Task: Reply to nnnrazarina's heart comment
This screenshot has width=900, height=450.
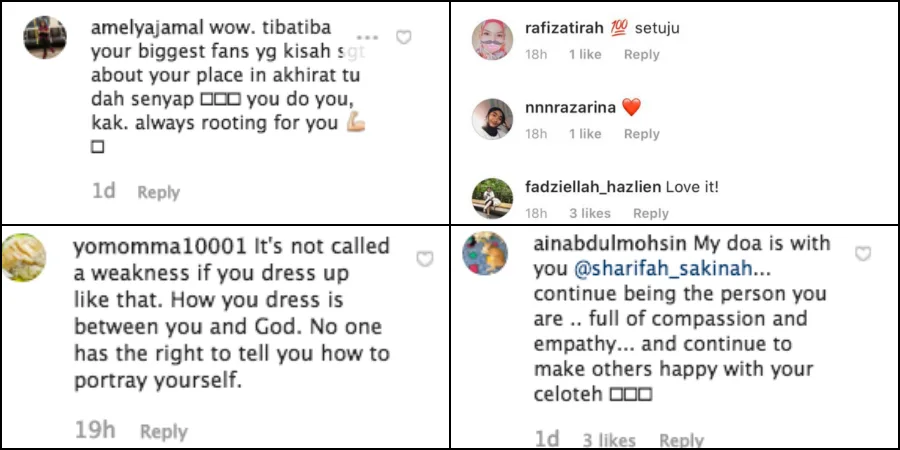Action: click(641, 134)
